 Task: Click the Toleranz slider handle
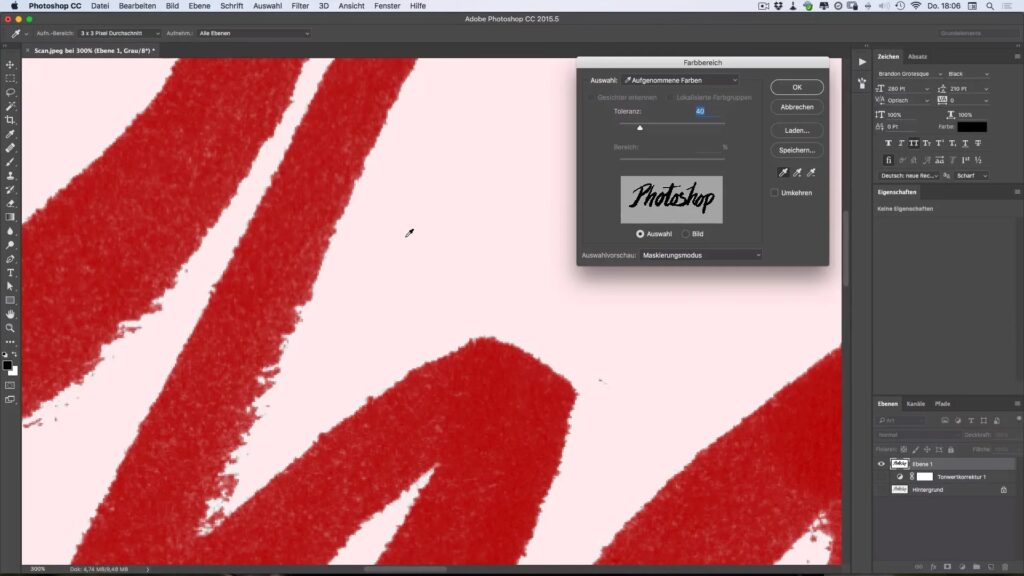(x=640, y=128)
